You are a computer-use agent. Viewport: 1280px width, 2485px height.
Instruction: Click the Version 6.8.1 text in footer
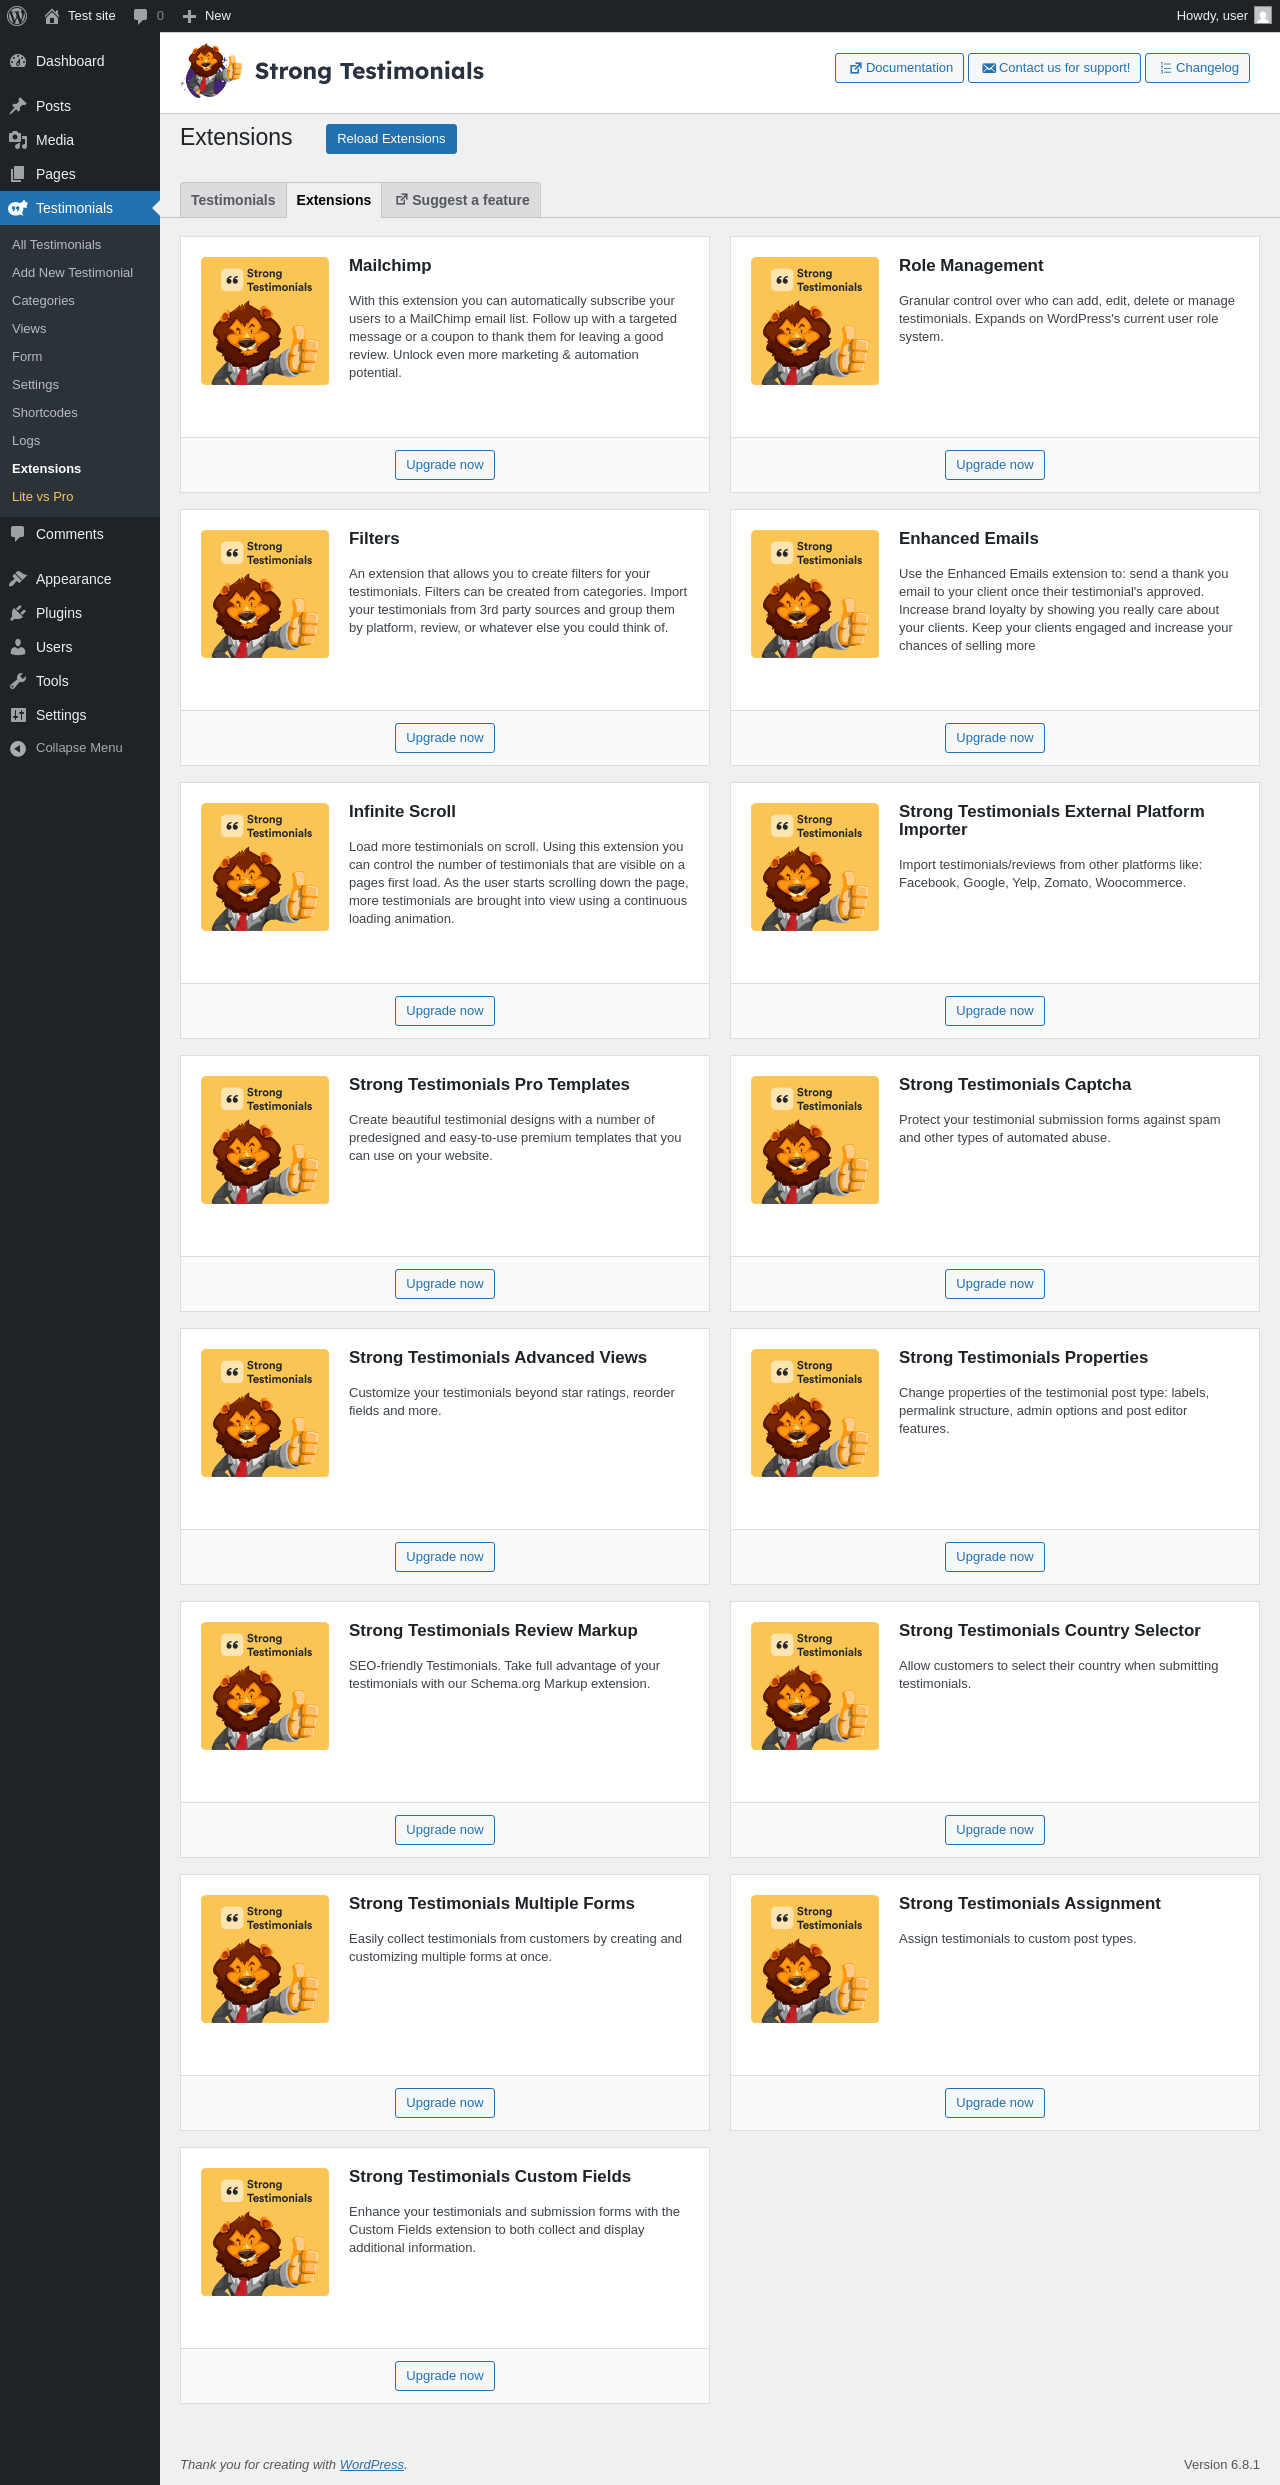tap(1222, 2465)
